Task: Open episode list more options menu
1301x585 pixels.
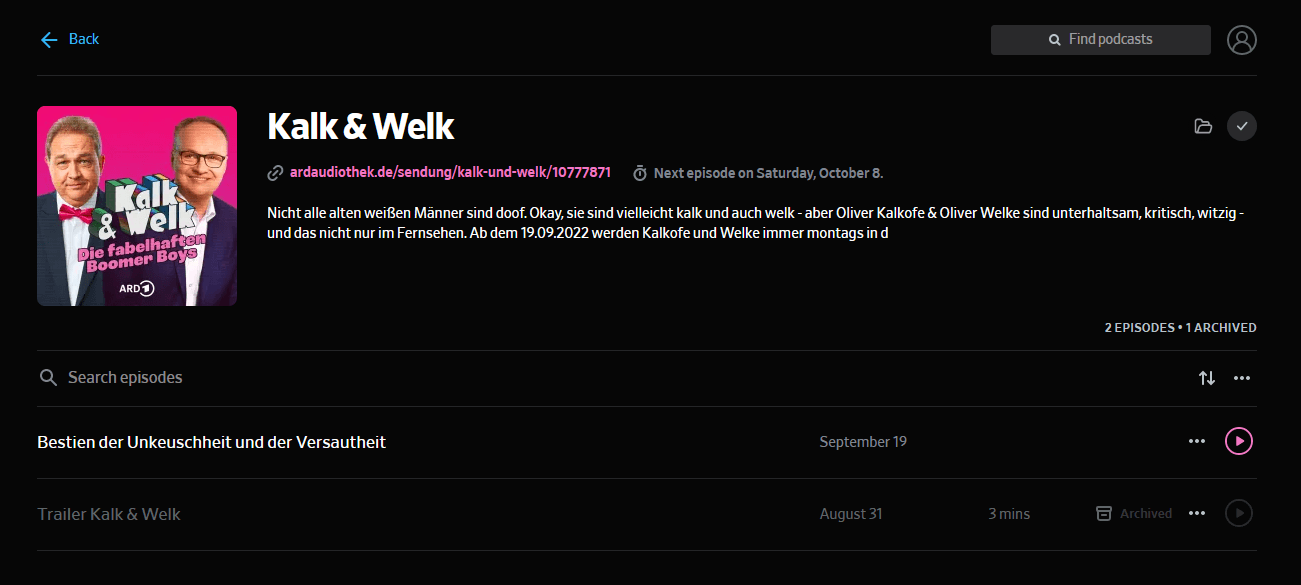Action: (x=1242, y=378)
